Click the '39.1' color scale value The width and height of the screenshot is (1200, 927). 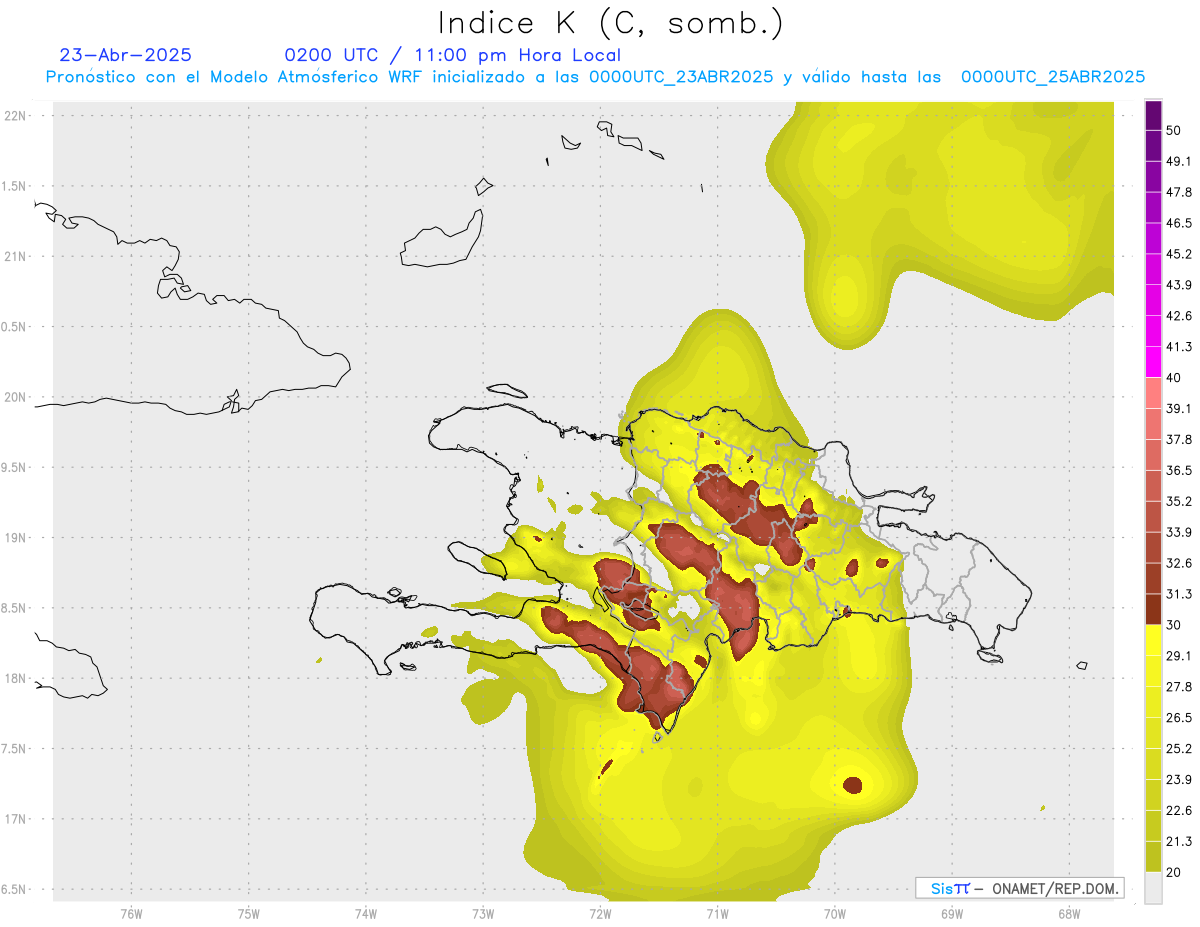click(1179, 408)
